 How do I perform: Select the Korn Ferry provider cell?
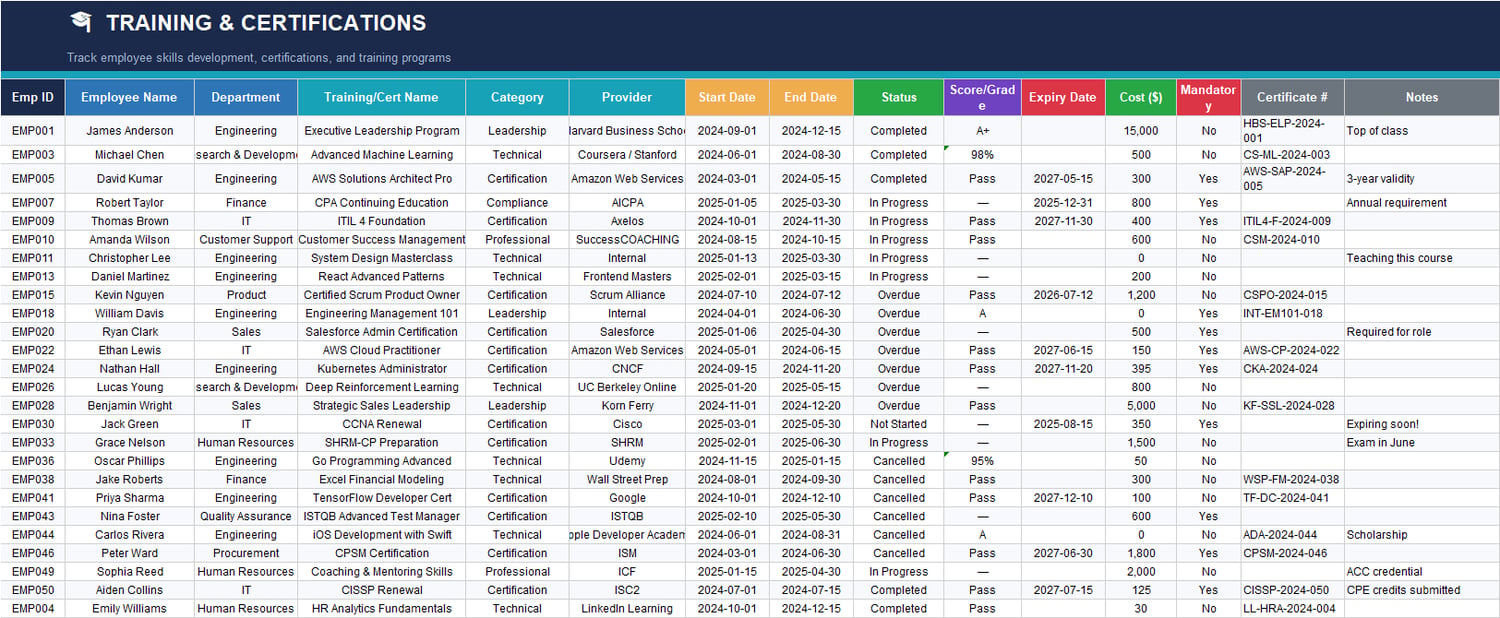coord(627,406)
